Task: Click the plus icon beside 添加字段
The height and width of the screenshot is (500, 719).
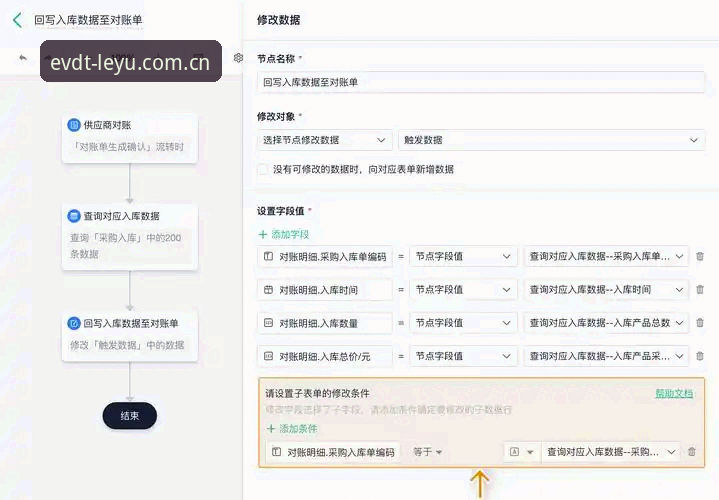Action: coord(263,234)
